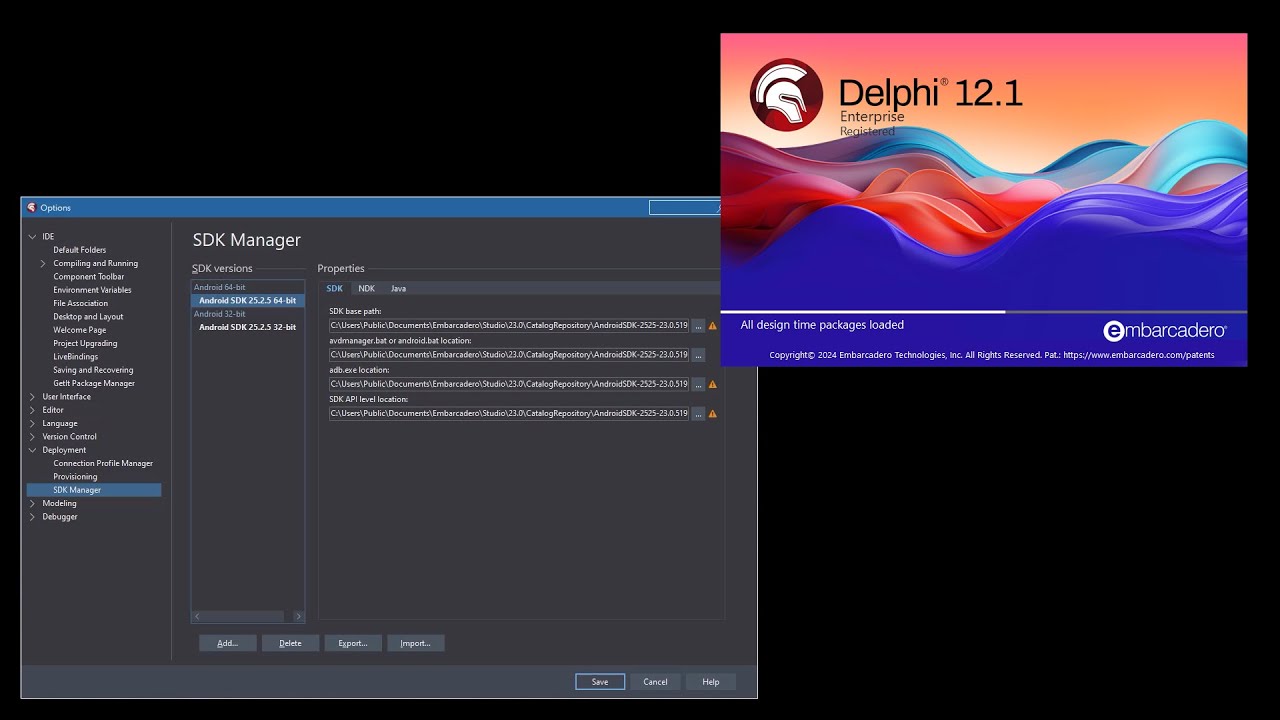
Task: Select GetIt Package Manager in the tree
Action: coord(94,384)
